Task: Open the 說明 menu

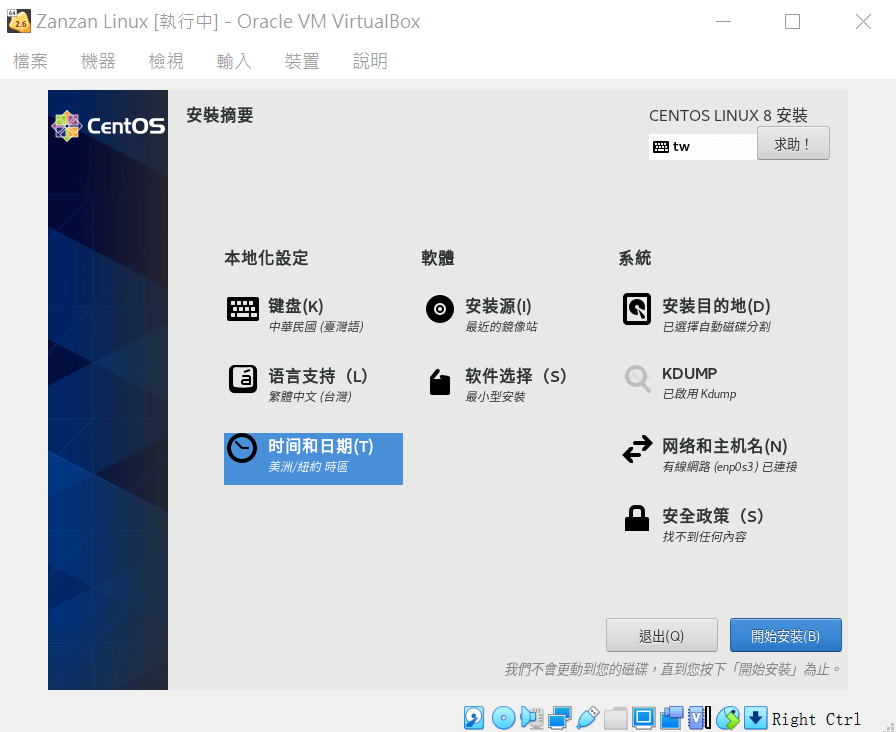Action: click(x=370, y=61)
